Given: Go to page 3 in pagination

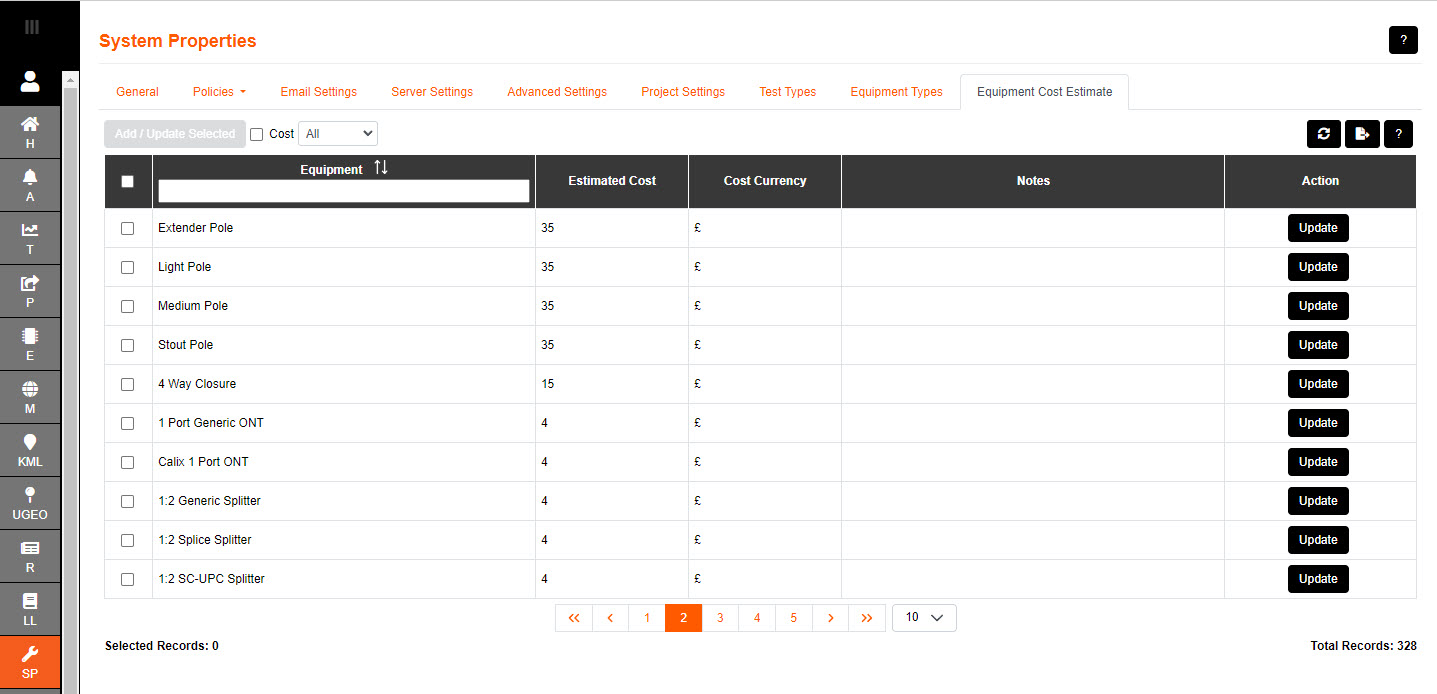Looking at the screenshot, I should [720, 618].
